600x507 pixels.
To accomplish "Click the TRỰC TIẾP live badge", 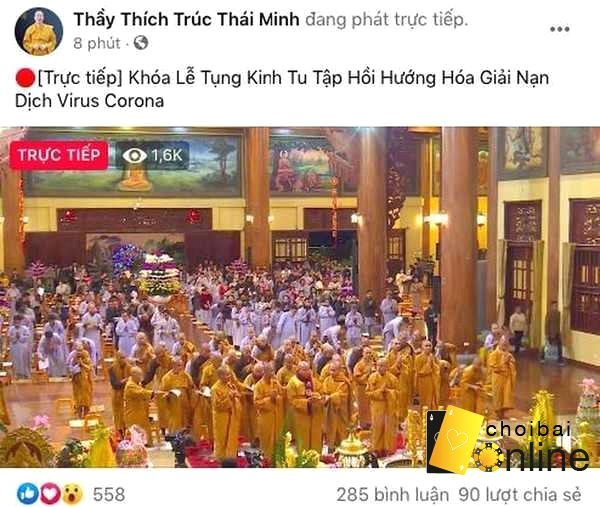I will (59, 155).
